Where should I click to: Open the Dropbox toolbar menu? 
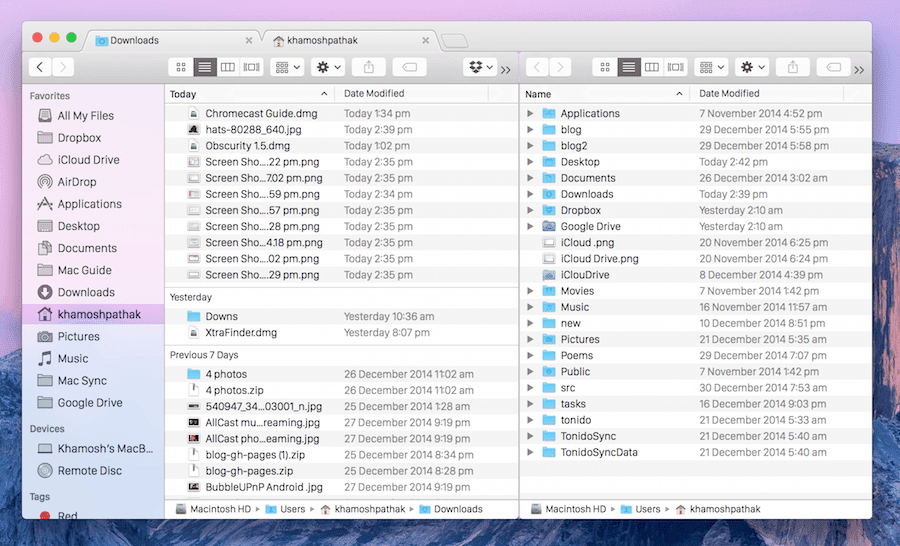tap(480, 67)
